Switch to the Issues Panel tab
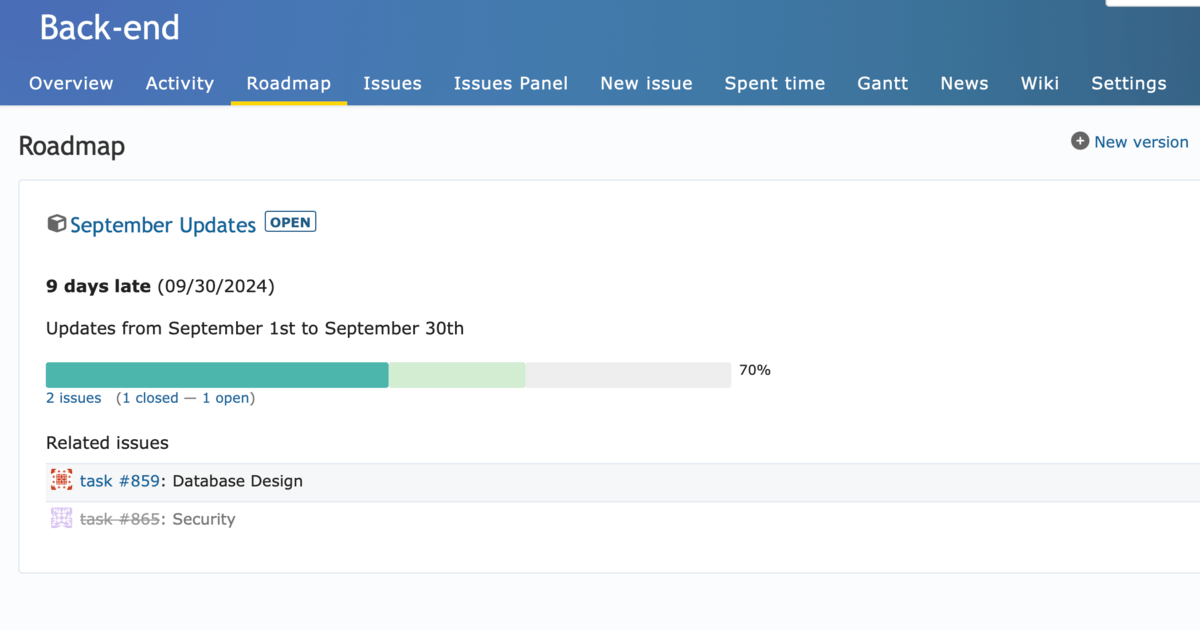1200x630 pixels. (511, 84)
